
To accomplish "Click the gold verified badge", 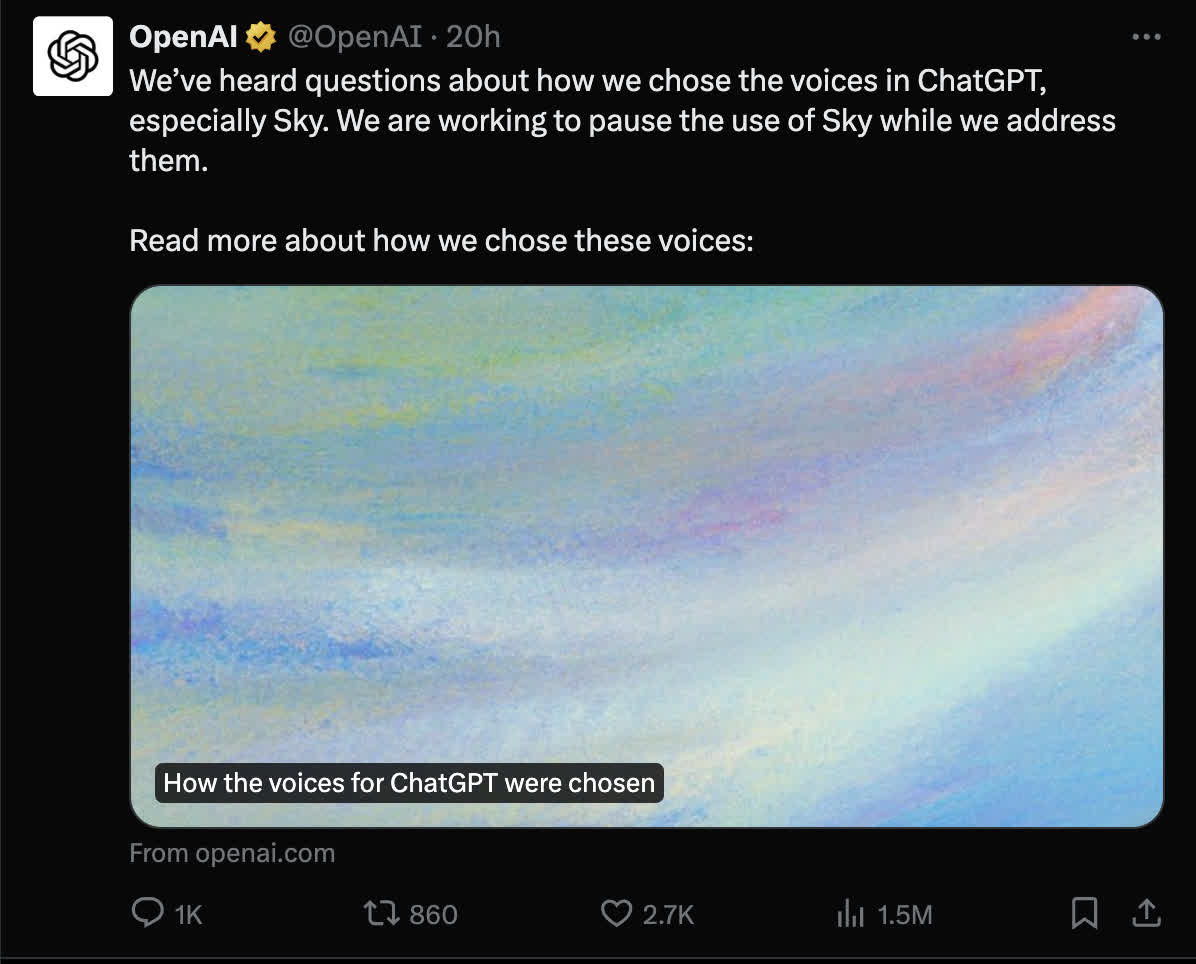I will click(261, 38).
